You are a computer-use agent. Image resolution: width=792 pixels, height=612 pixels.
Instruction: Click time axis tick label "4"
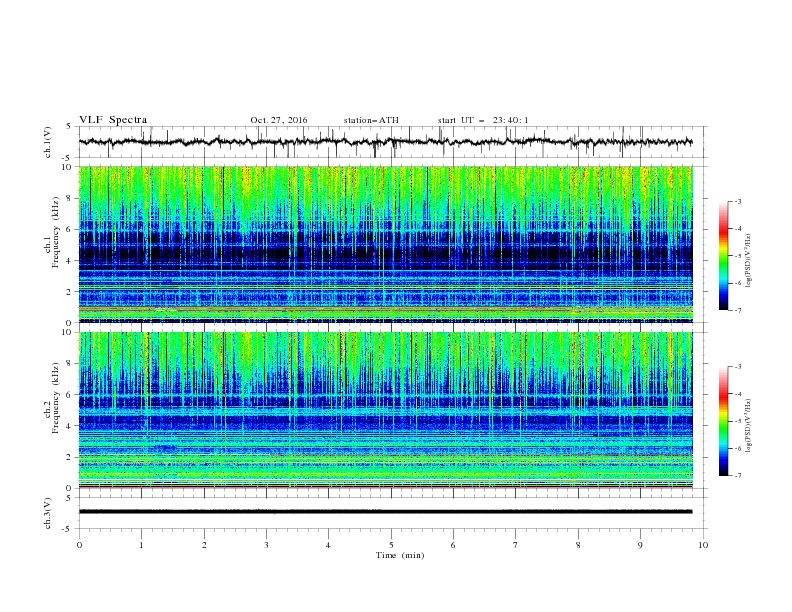pos(328,545)
